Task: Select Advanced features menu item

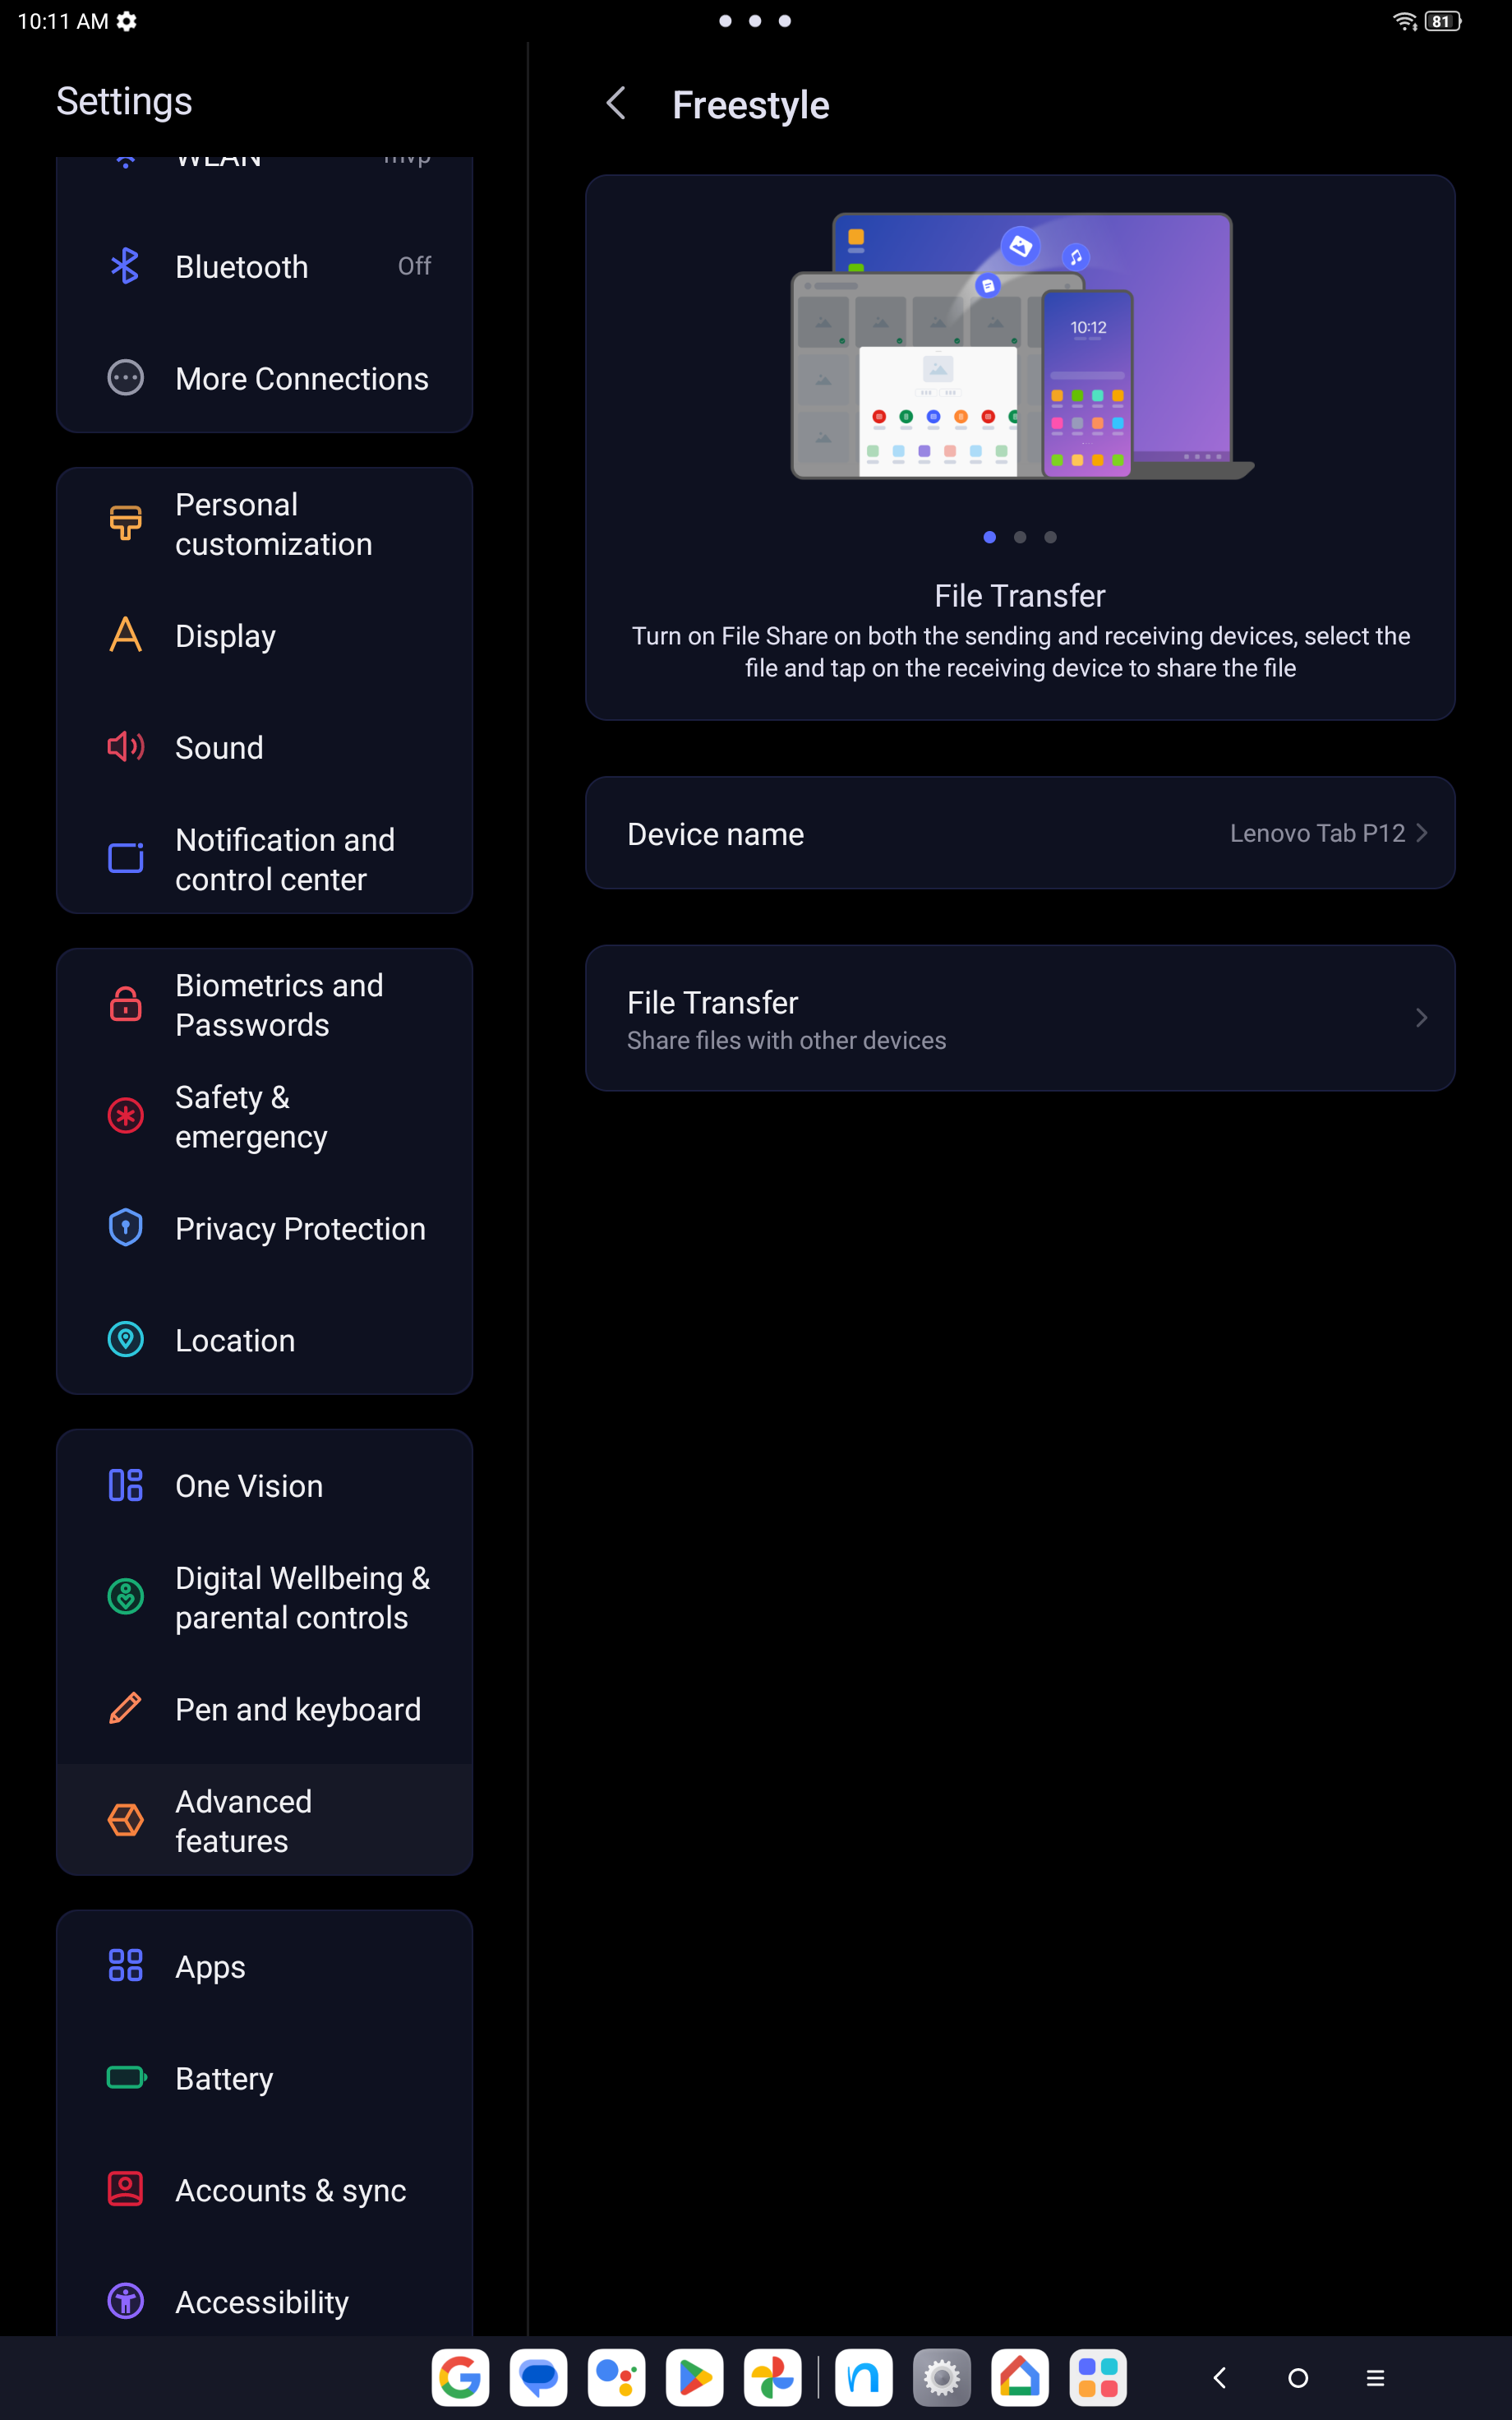Action: (265, 1820)
